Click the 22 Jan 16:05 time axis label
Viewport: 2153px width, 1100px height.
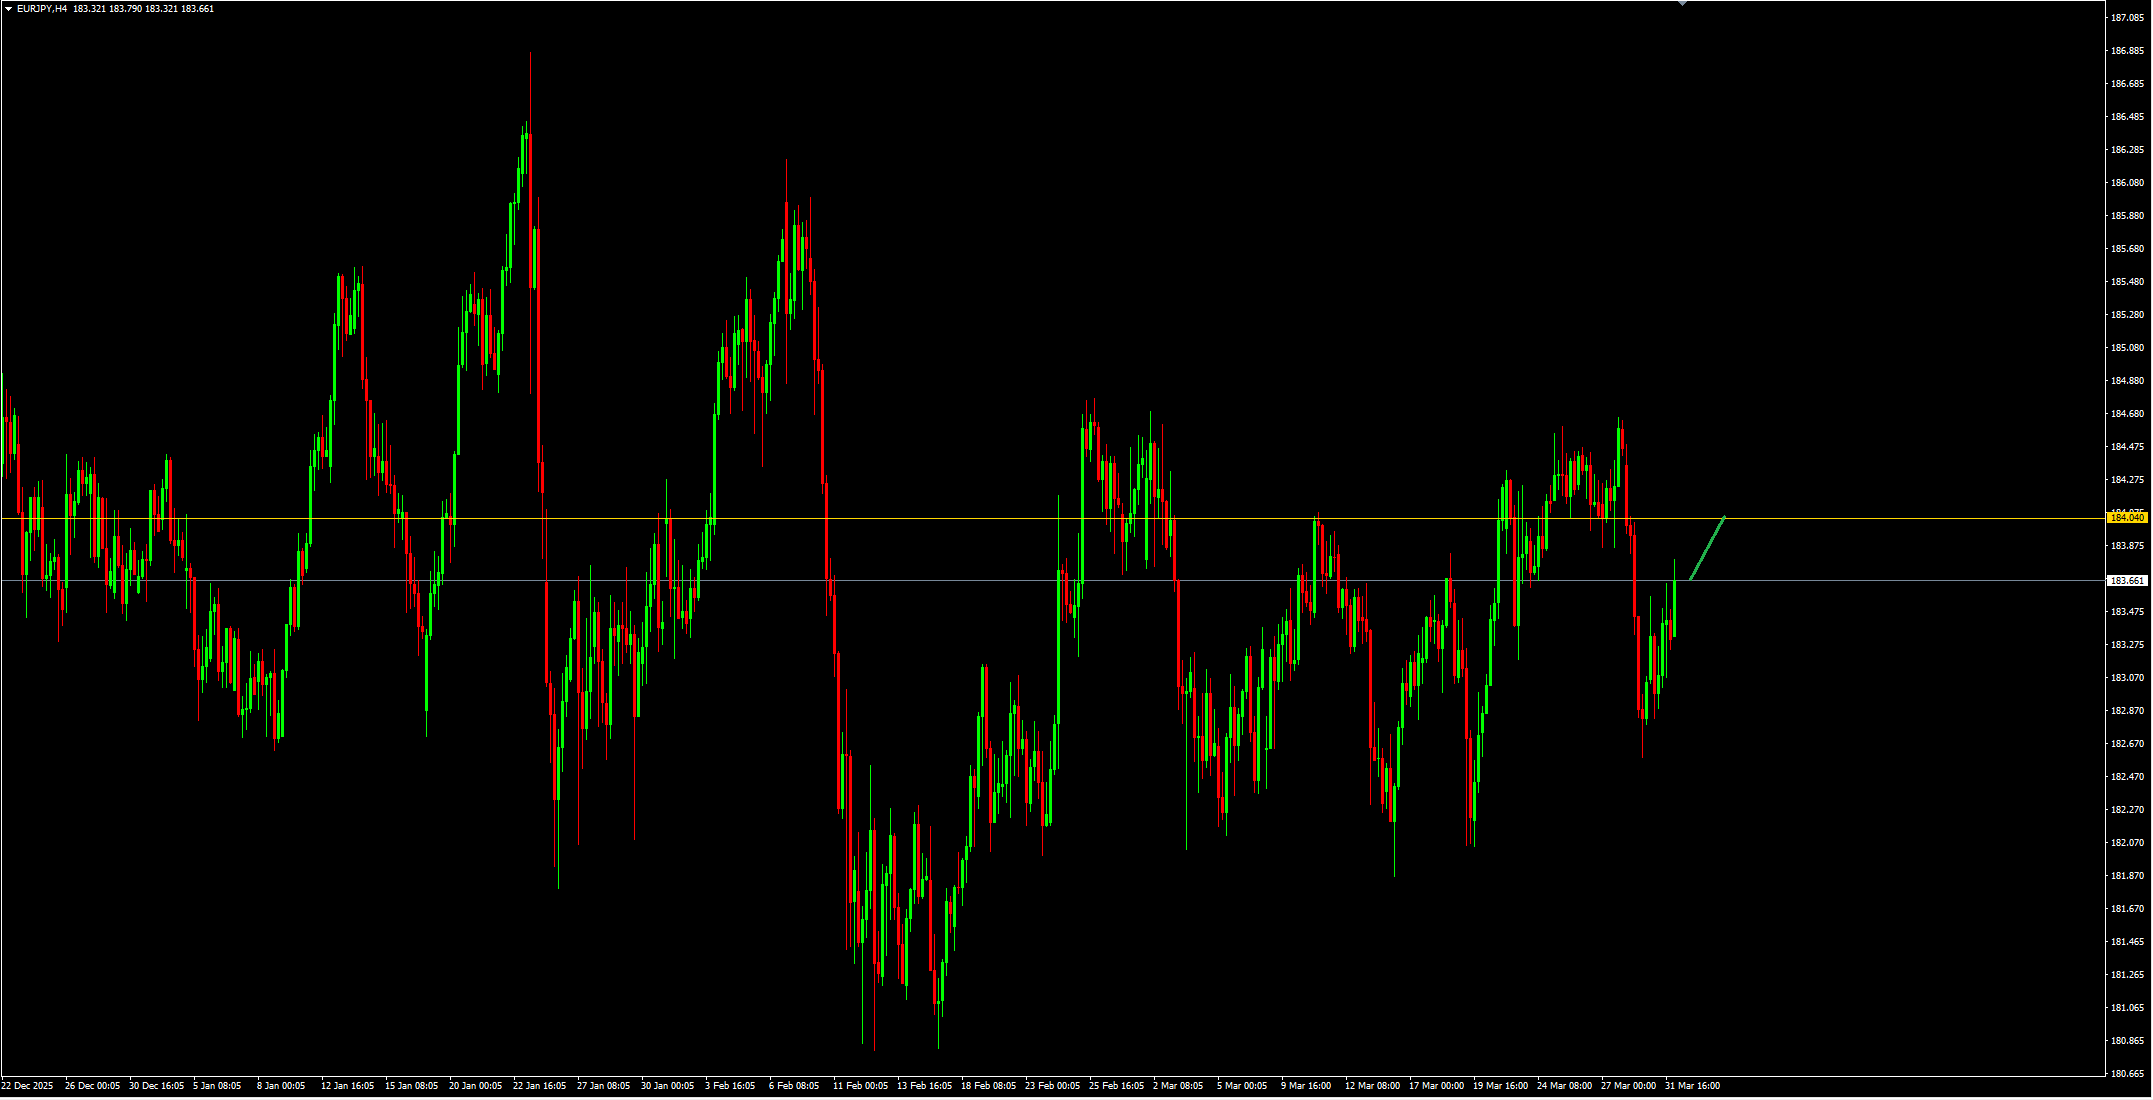(x=539, y=1086)
